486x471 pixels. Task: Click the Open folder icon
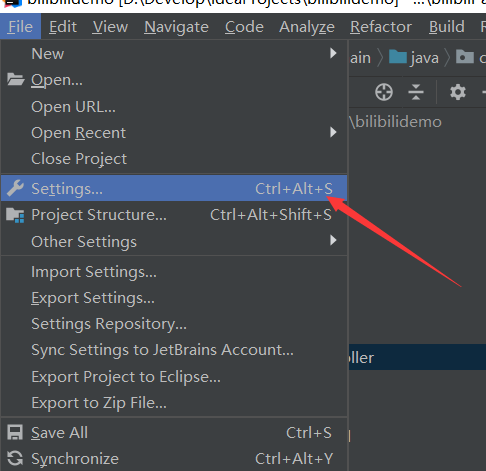pyautogui.click(x=15, y=79)
